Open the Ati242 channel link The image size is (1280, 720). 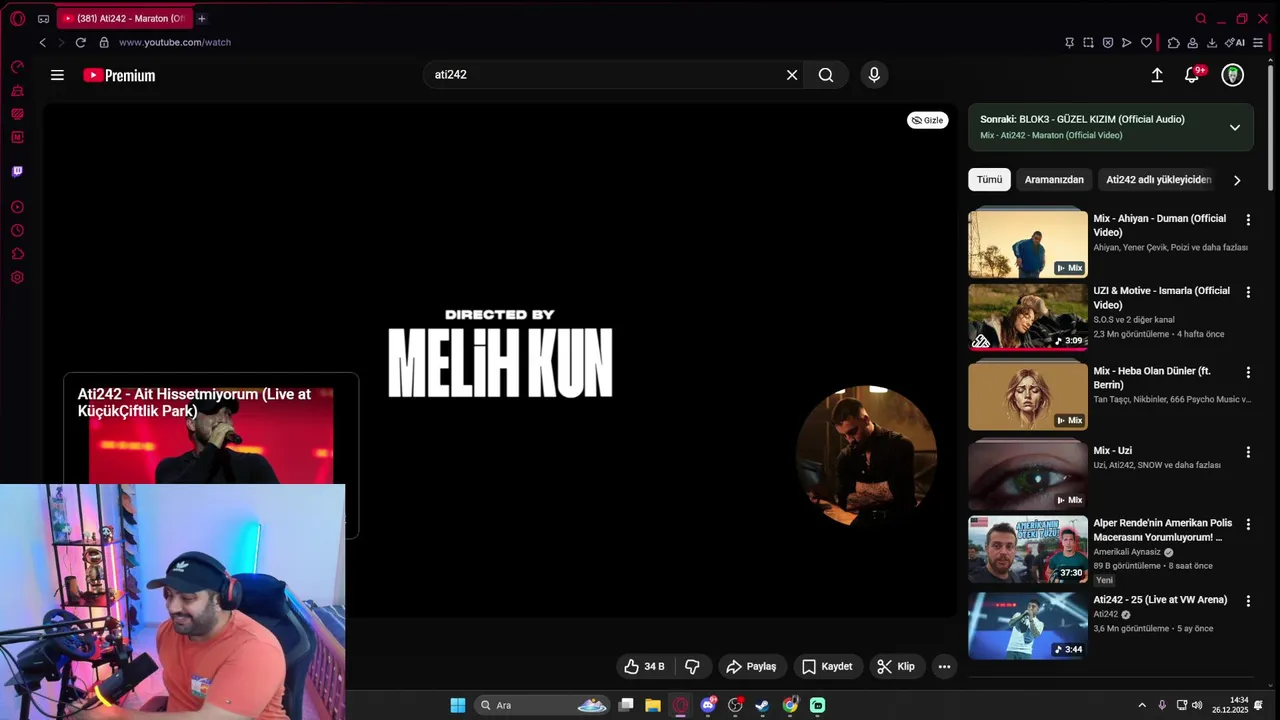1105,614
